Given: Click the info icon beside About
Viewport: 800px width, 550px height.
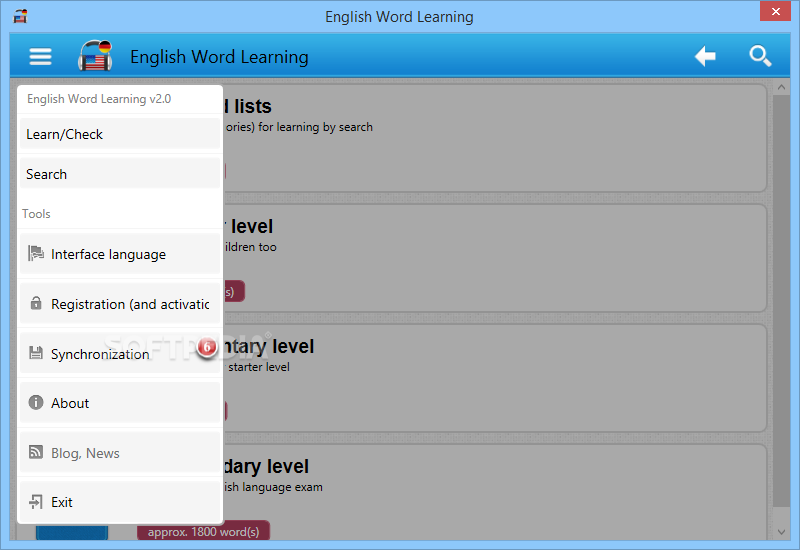Looking at the screenshot, I should [36, 403].
